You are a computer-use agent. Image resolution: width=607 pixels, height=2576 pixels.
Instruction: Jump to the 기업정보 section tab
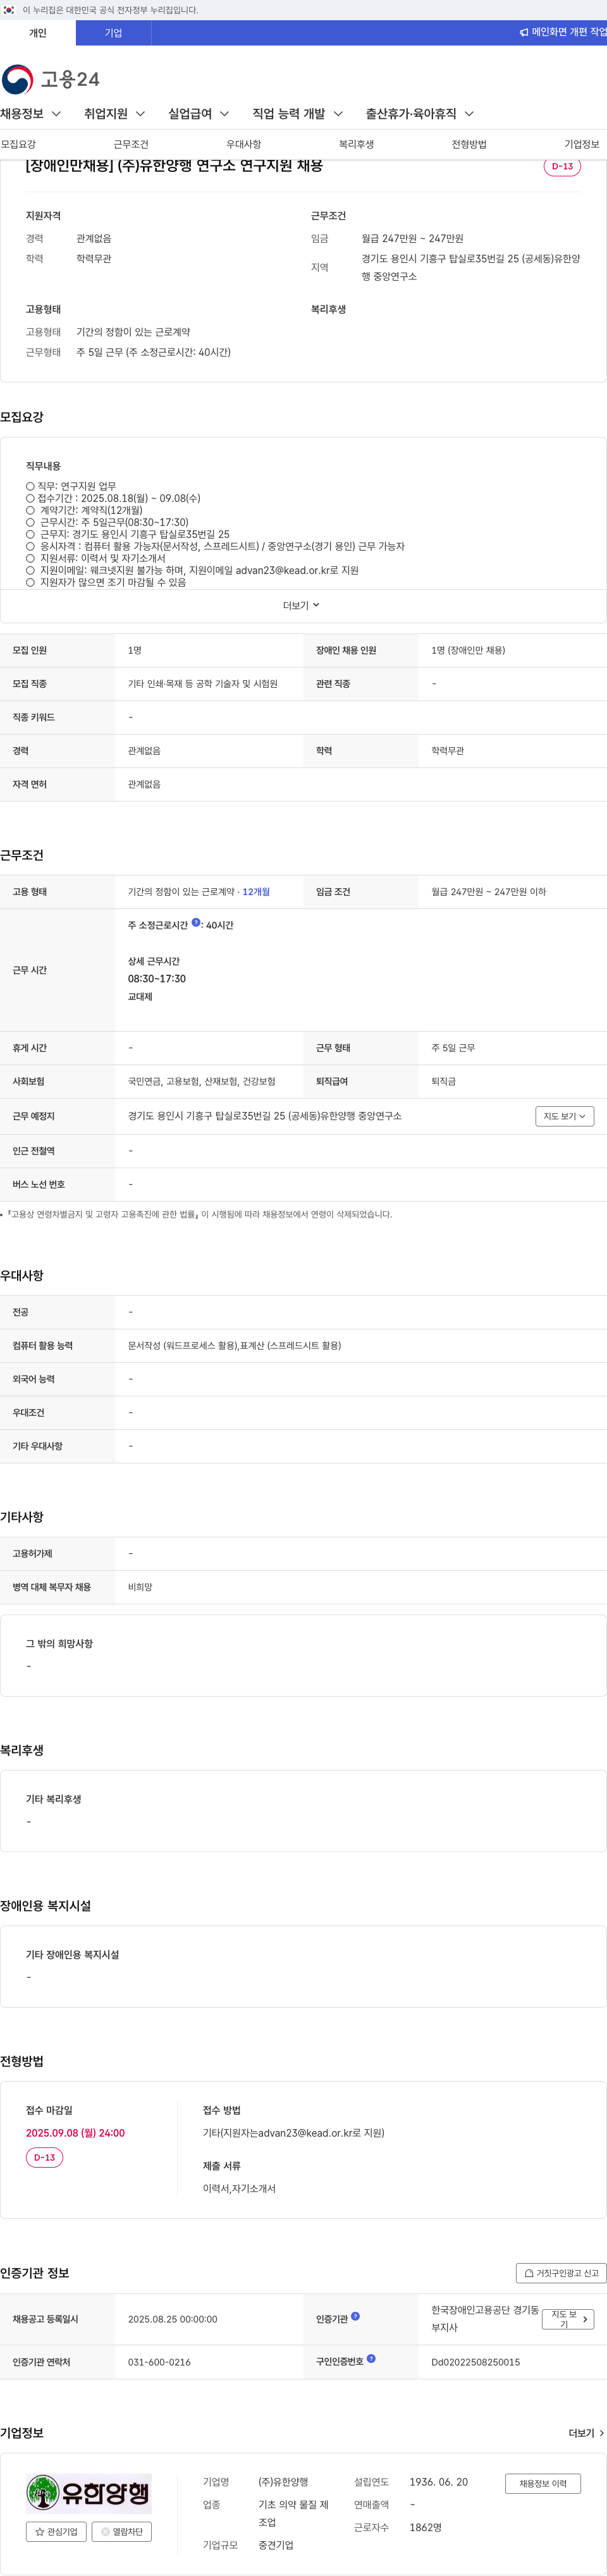click(582, 145)
